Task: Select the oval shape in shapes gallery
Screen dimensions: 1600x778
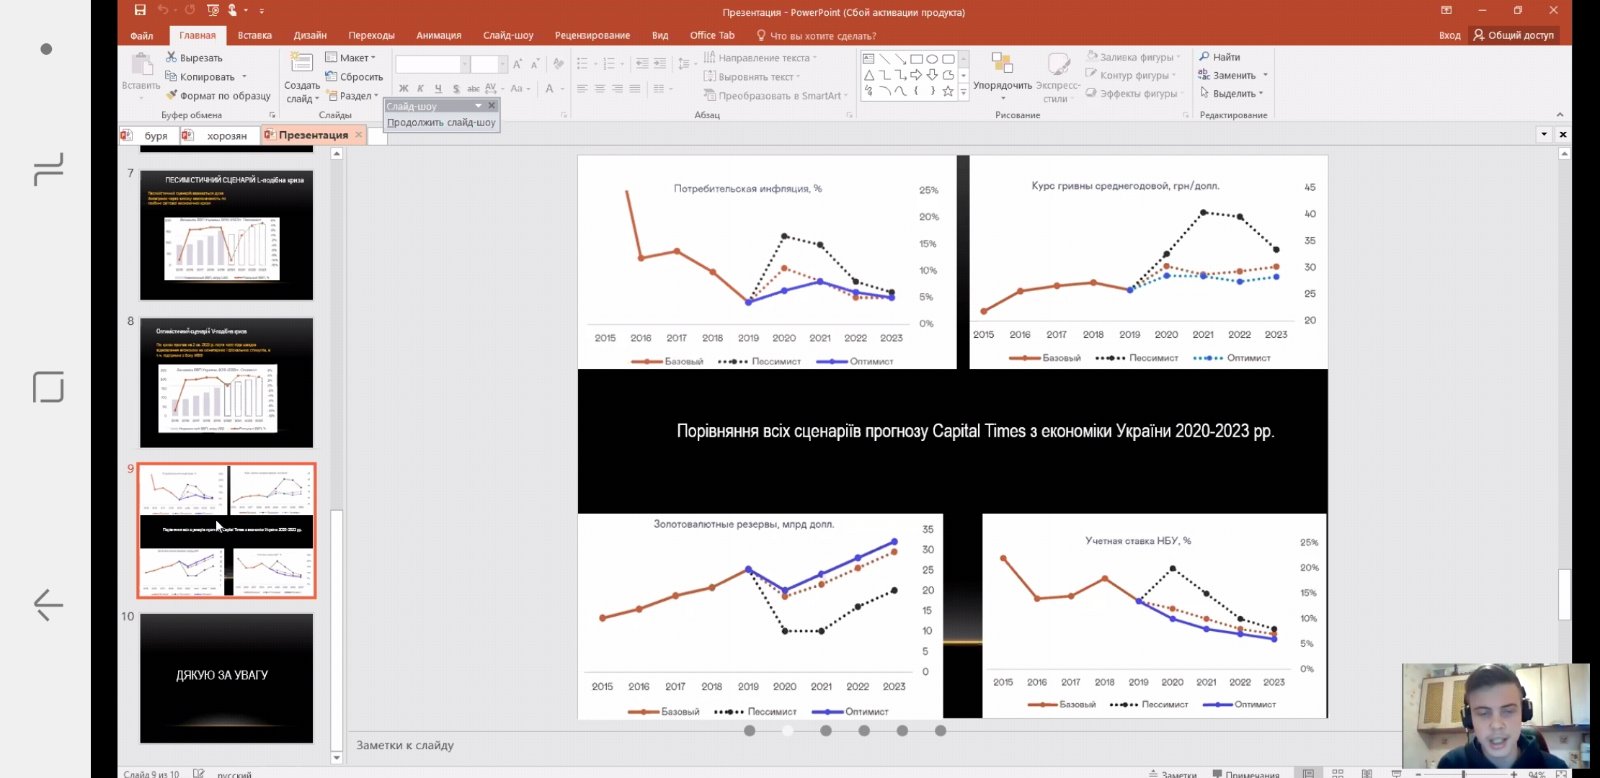Action: (932, 59)
